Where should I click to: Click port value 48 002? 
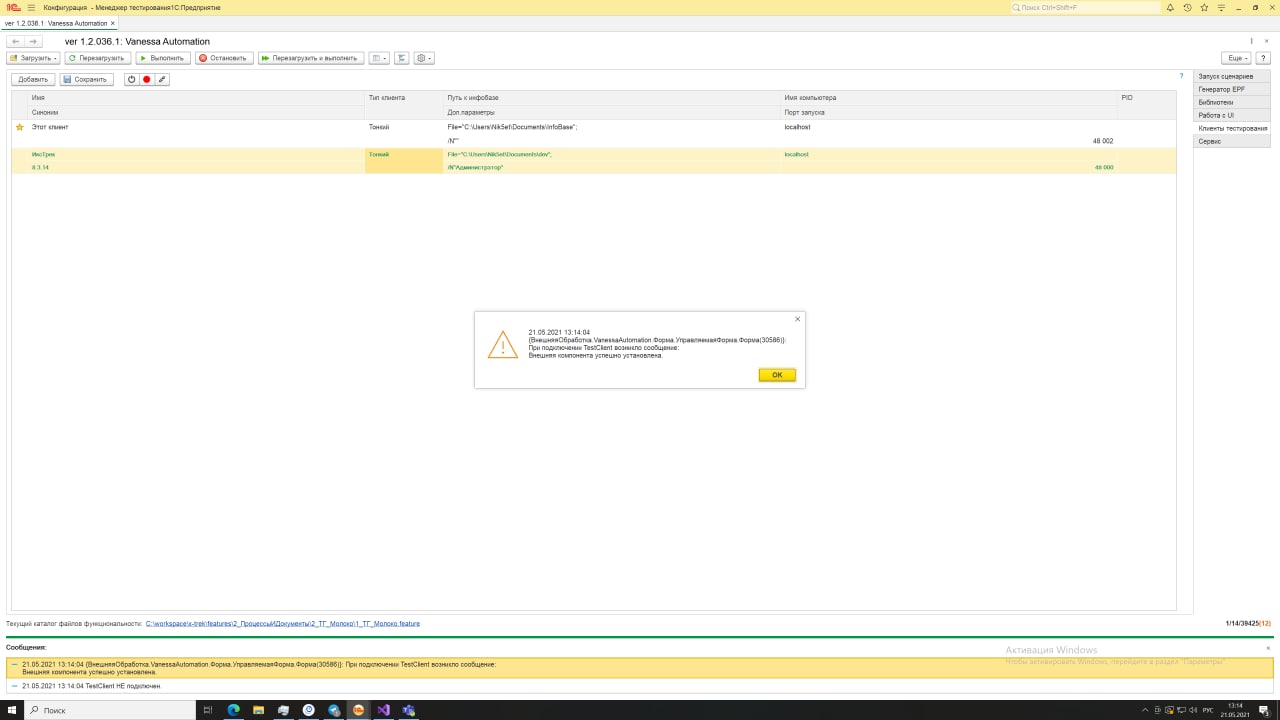pyautogui.click(x=1102, y=141)
